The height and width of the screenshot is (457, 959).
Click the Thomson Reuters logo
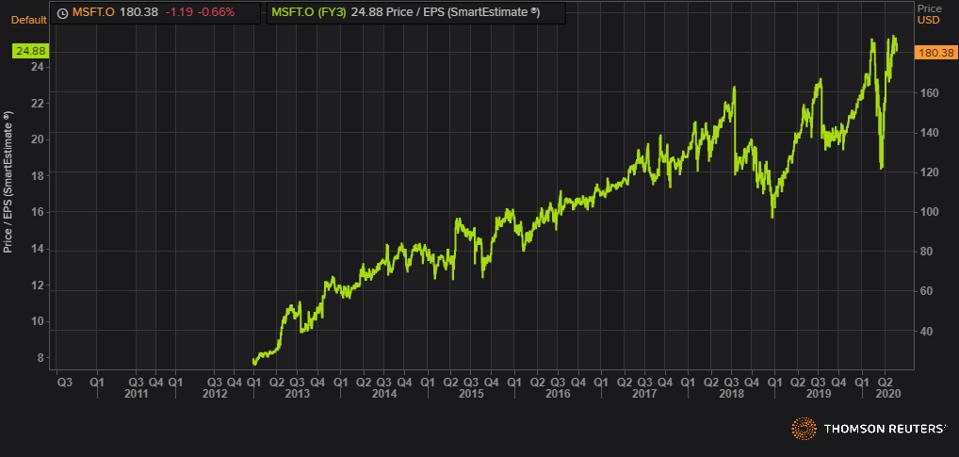pos(868,429)
